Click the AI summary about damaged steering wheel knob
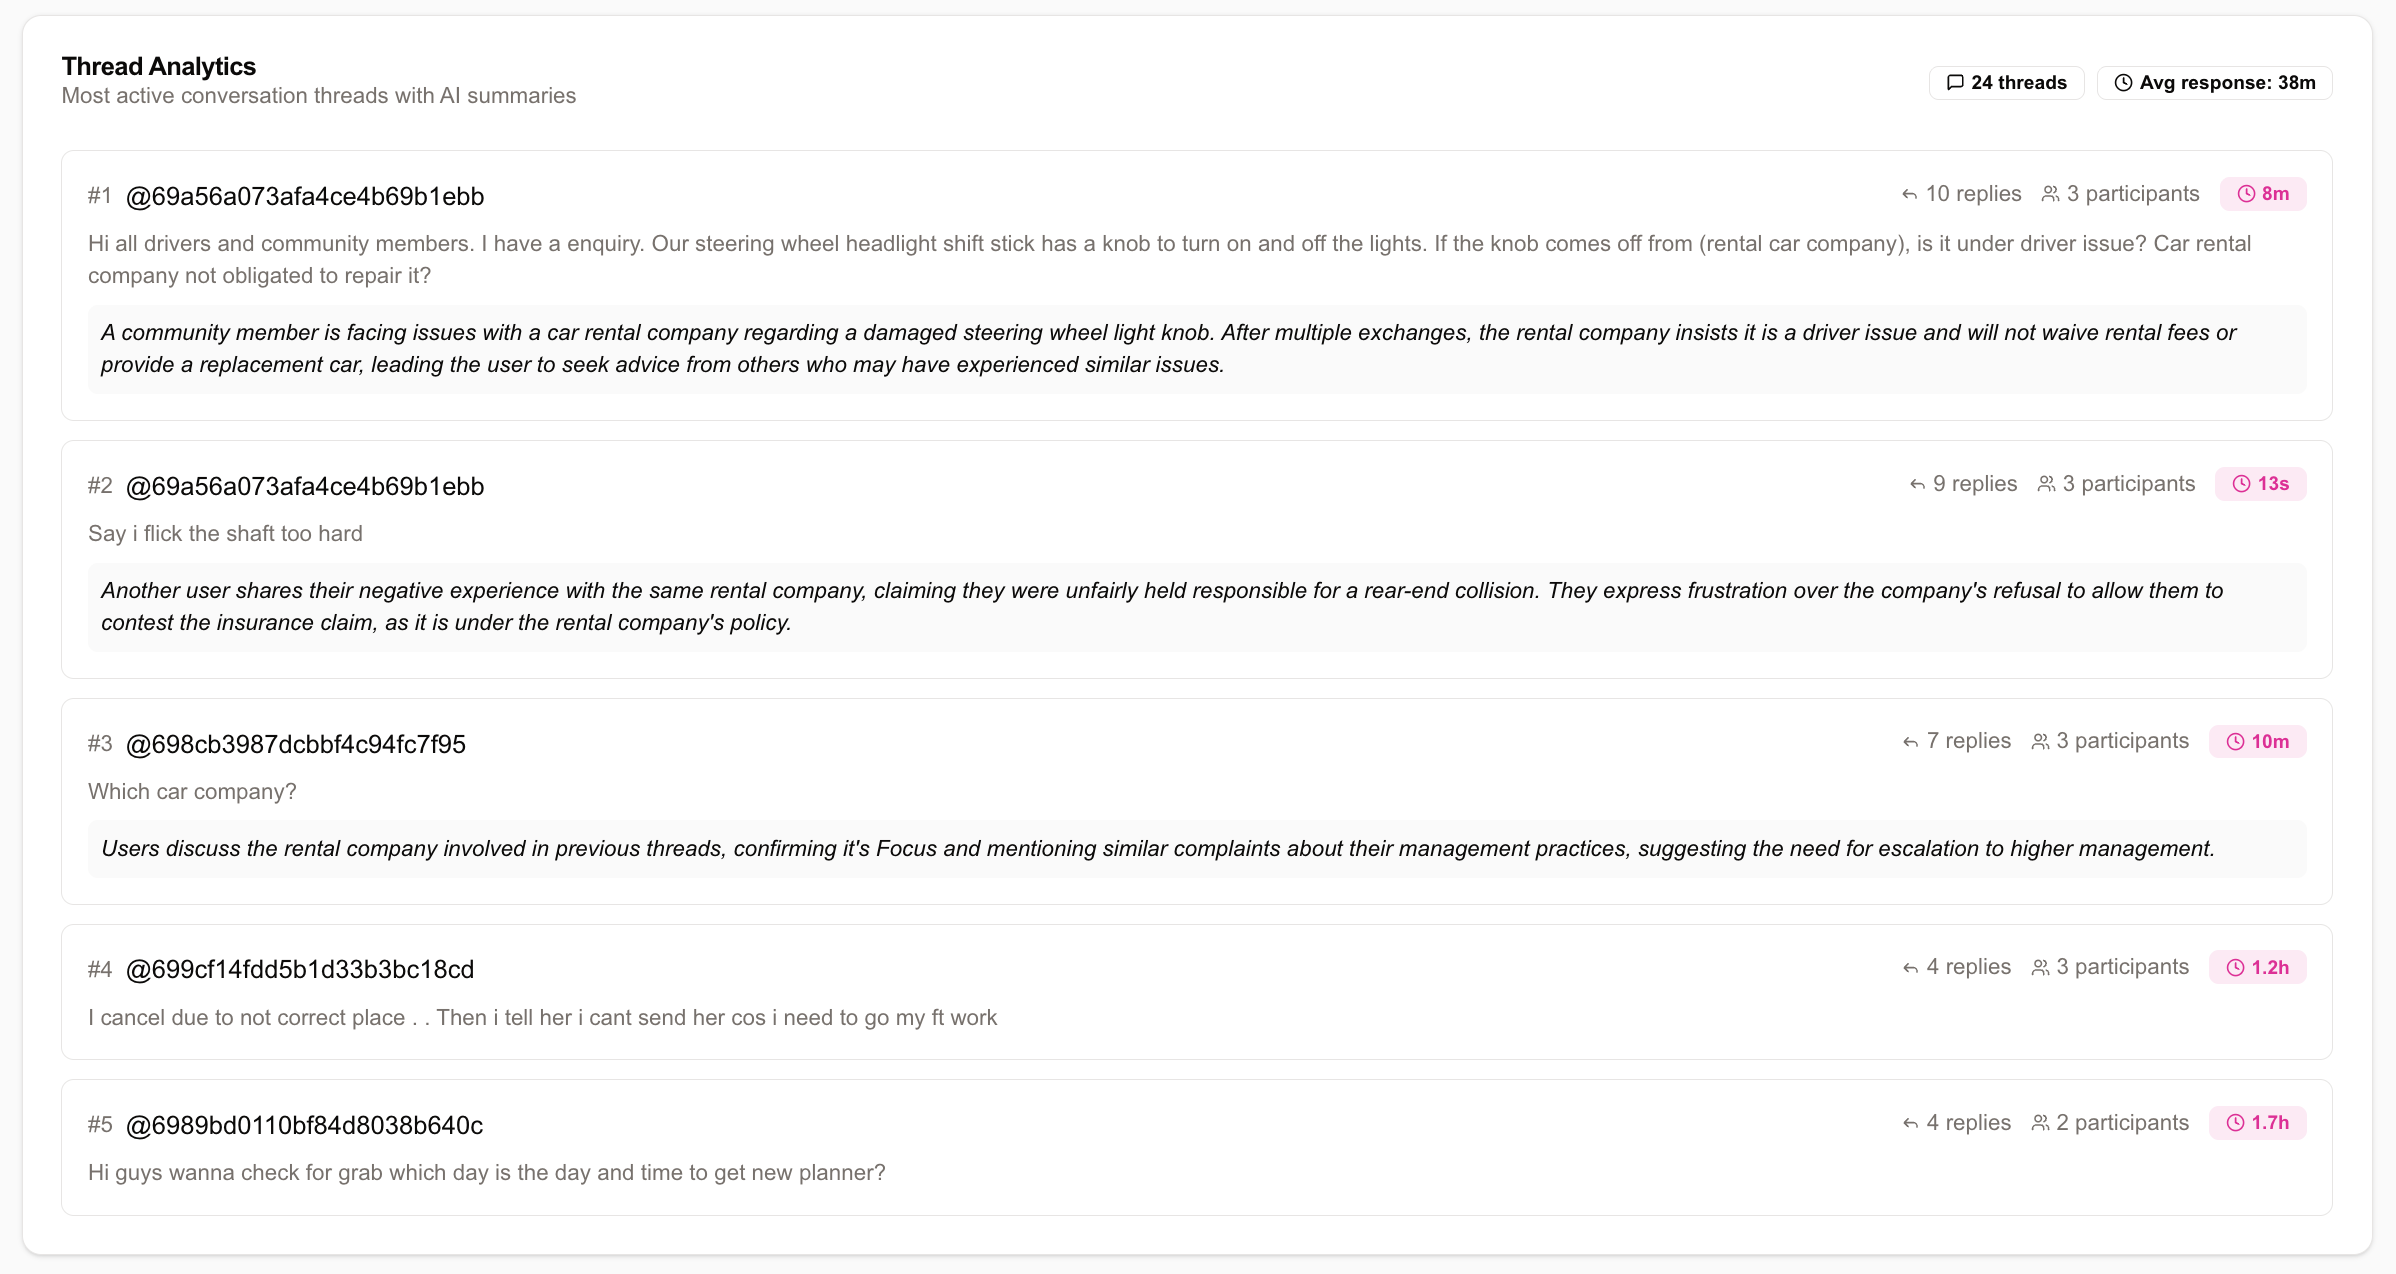Image resolution: width=2396 pixels, height=1274 pixels. [x=1197, y=349]
